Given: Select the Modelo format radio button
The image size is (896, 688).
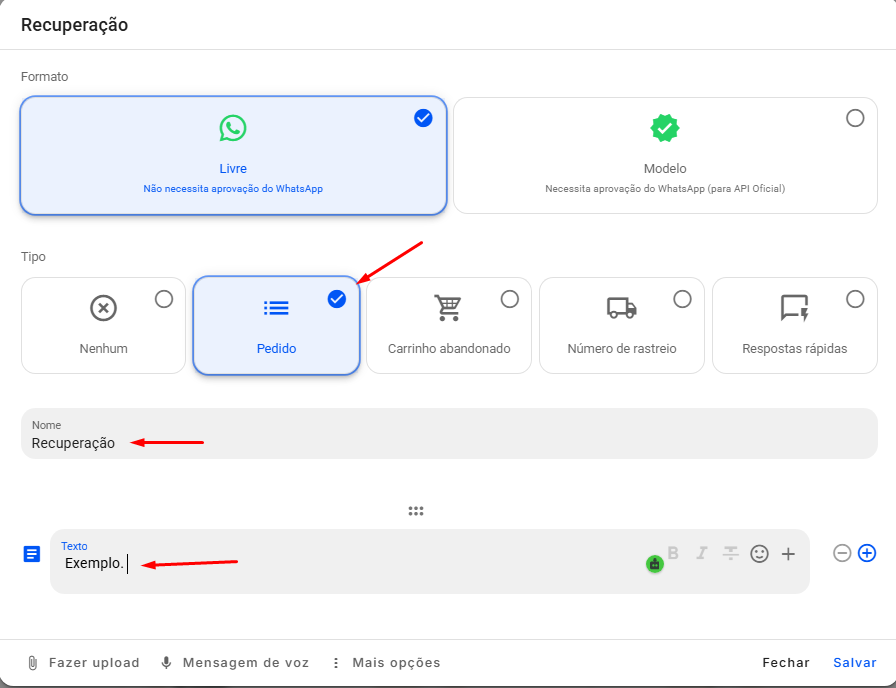Looking at the screenshot, I should [x=855, y=118].
